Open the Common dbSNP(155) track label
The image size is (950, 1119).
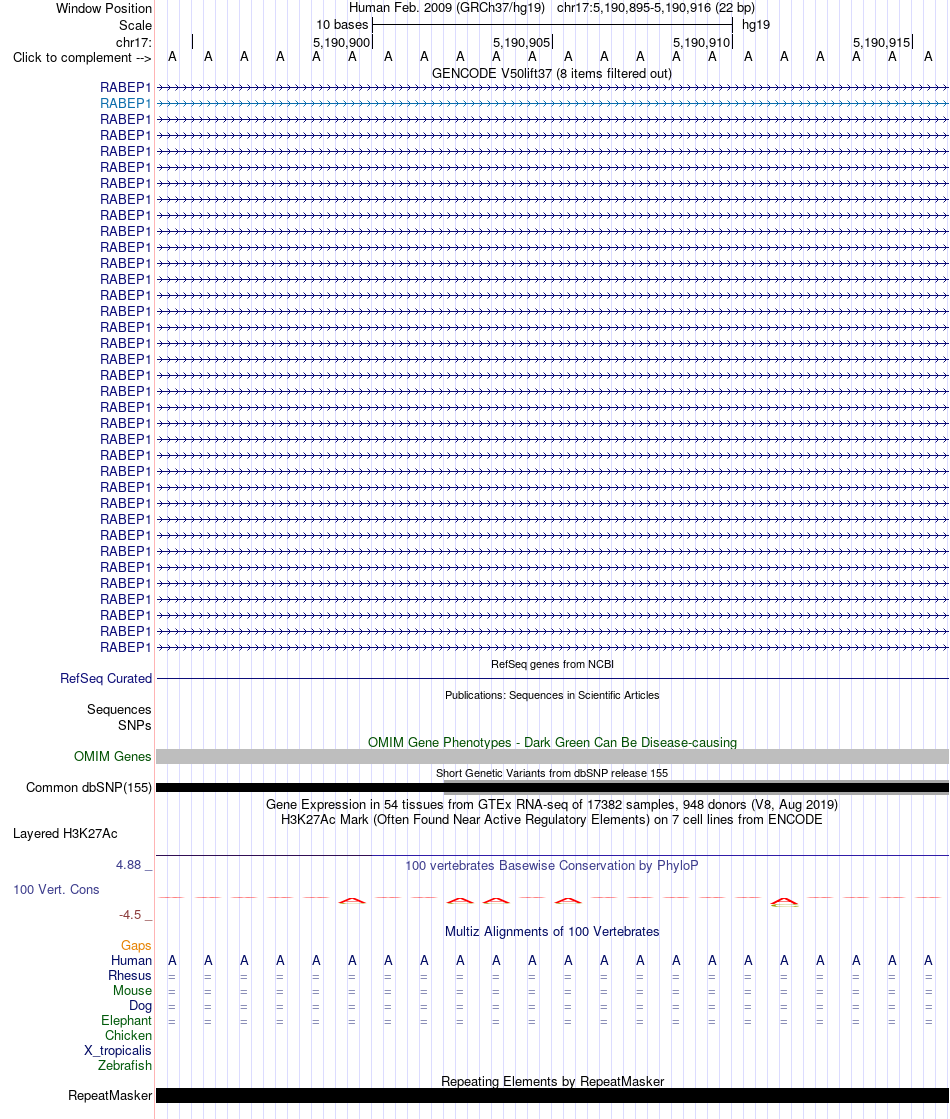(x=89, y=788)
